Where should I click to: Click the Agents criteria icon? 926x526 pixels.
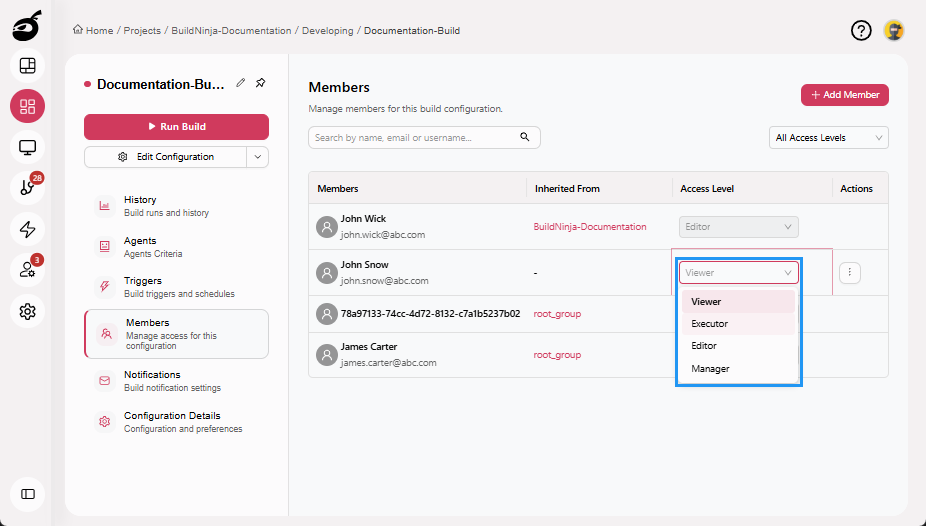(x=105, y=246)
